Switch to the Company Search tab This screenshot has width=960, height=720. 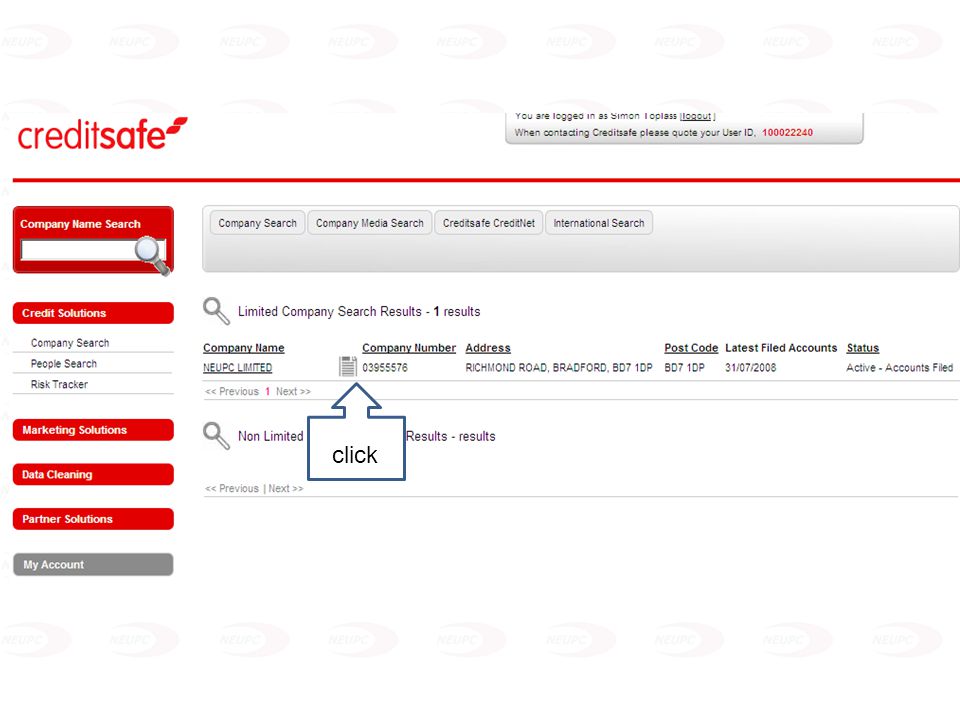(257, 223)
